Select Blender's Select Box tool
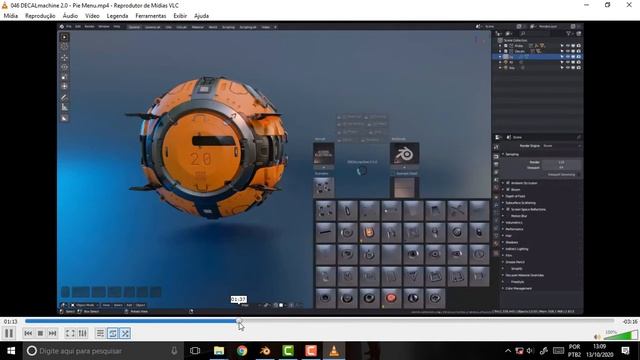 [64, 37]
